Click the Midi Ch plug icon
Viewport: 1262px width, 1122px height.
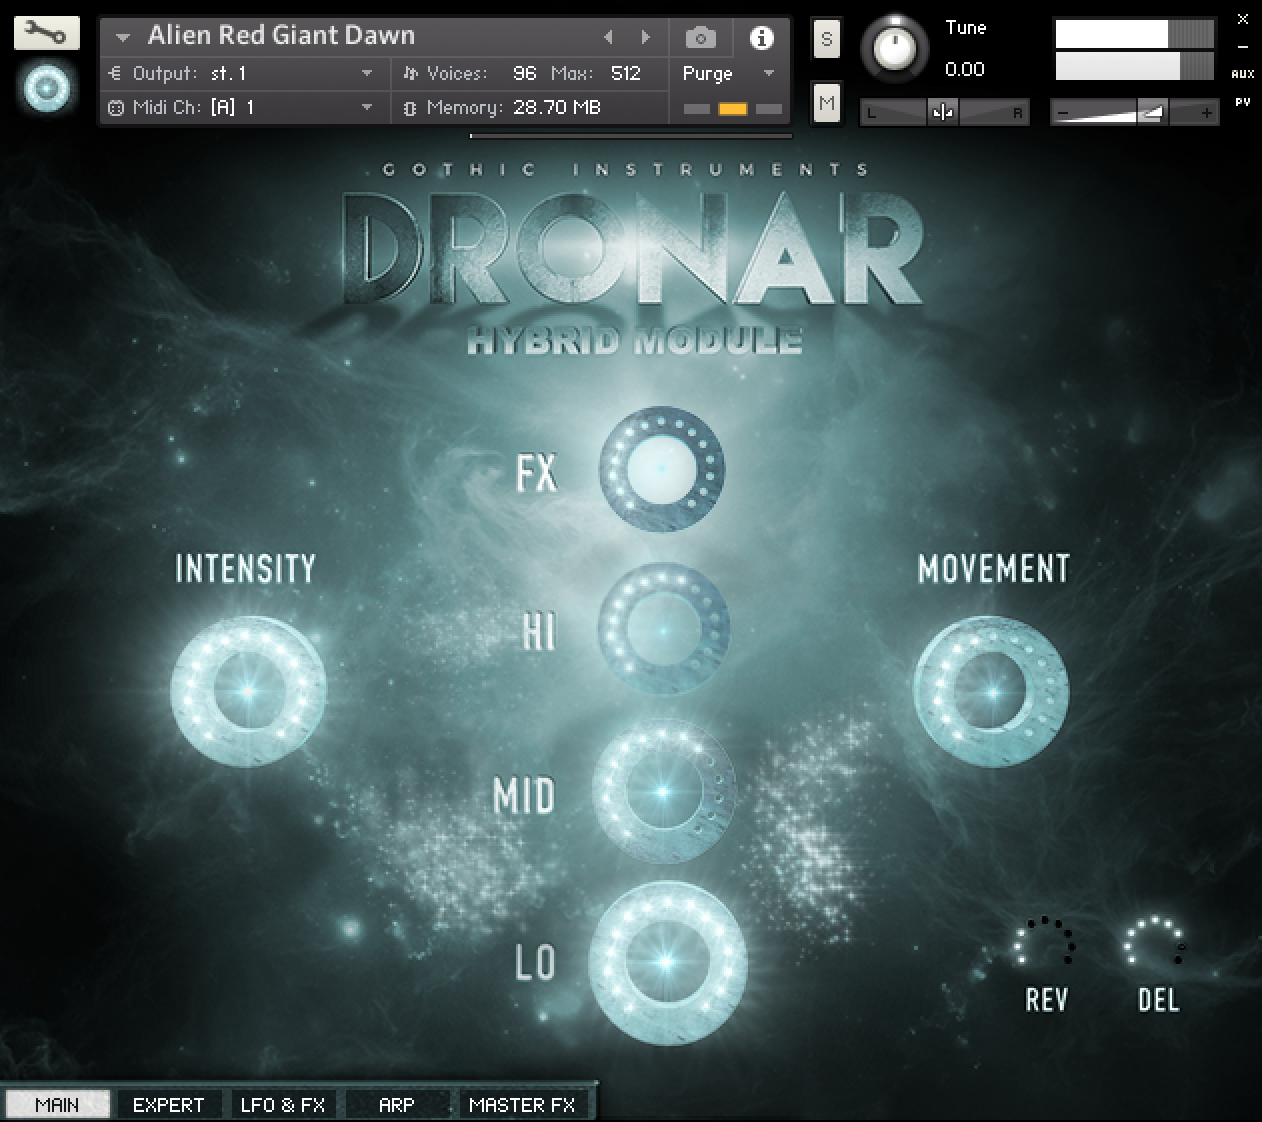point(115,107)
